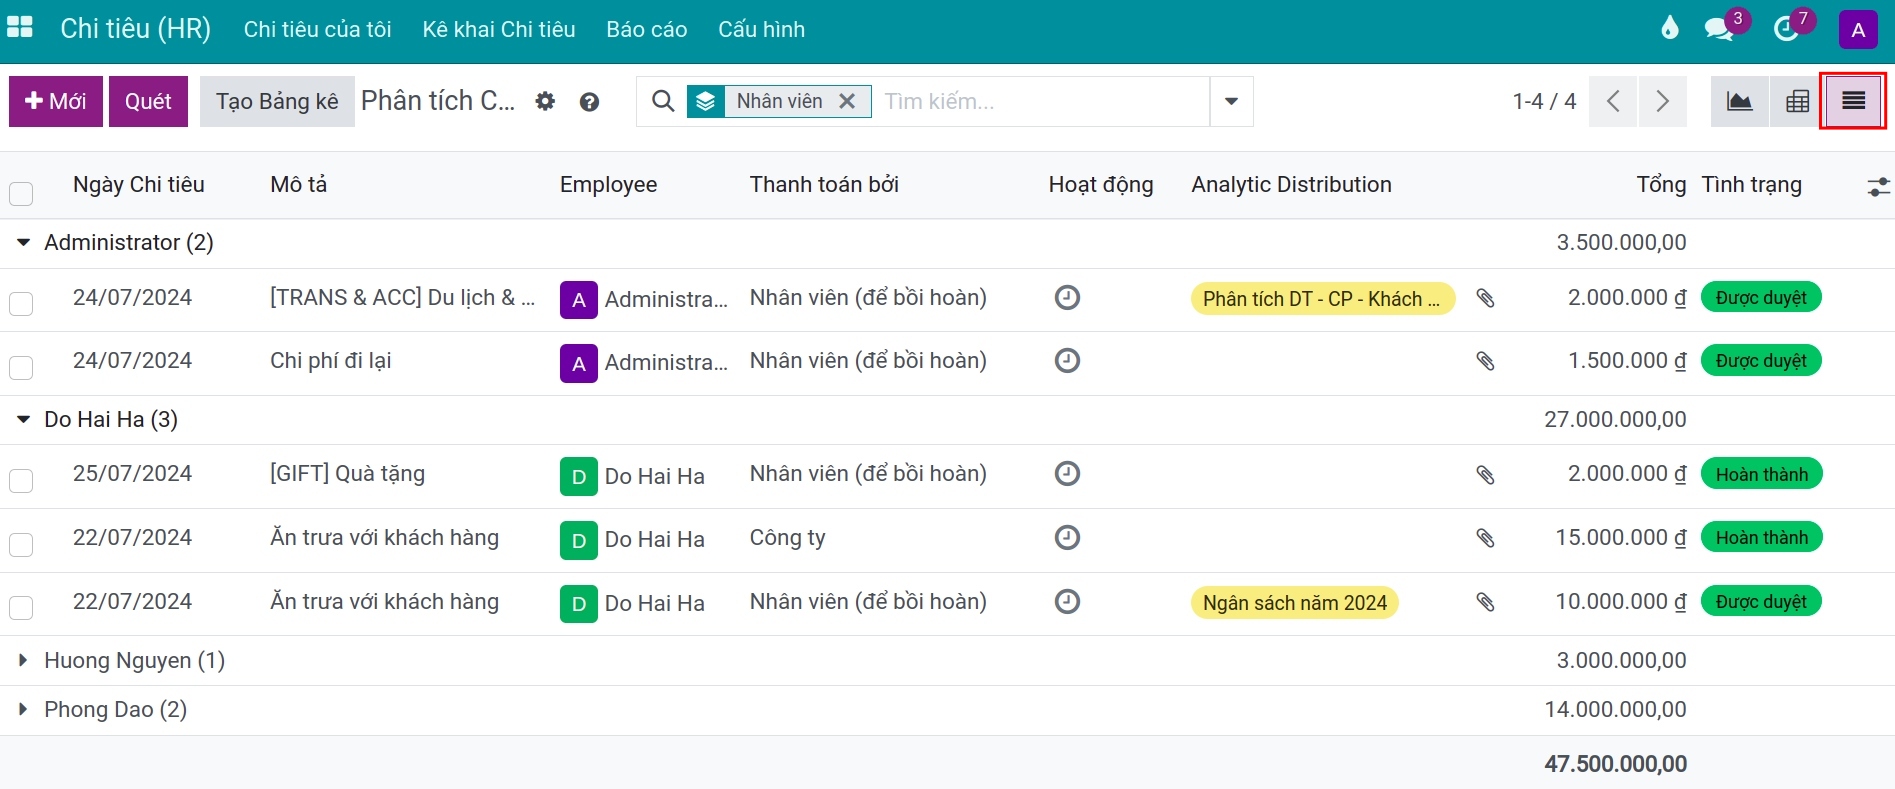Open chat messages with badge 3
Image resolution: width=1895 pixels, height=789 pixels.
pos(1720,28)
